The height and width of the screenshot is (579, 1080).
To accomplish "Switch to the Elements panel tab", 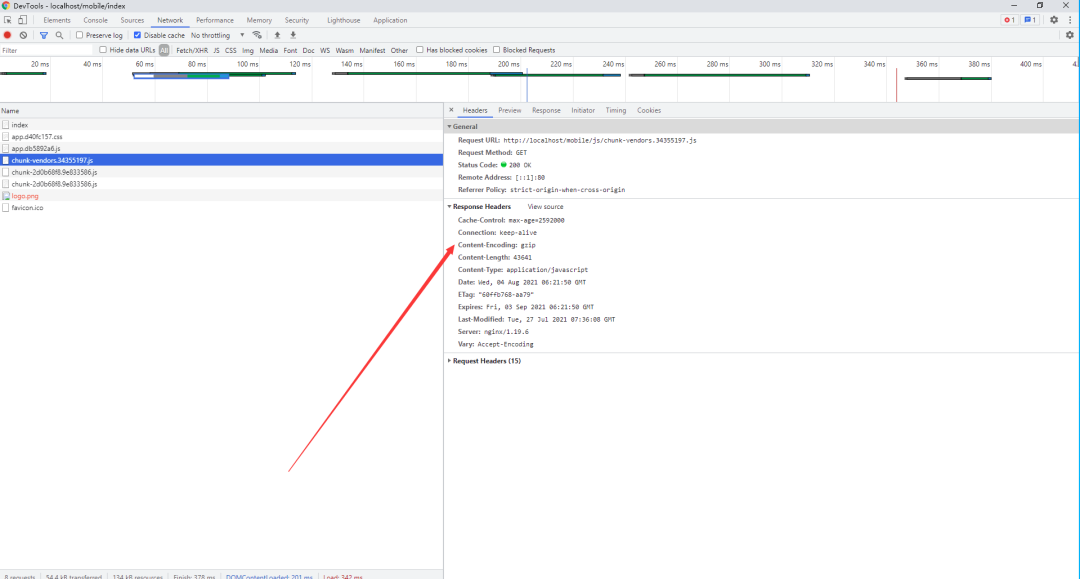I will point(57,20).
